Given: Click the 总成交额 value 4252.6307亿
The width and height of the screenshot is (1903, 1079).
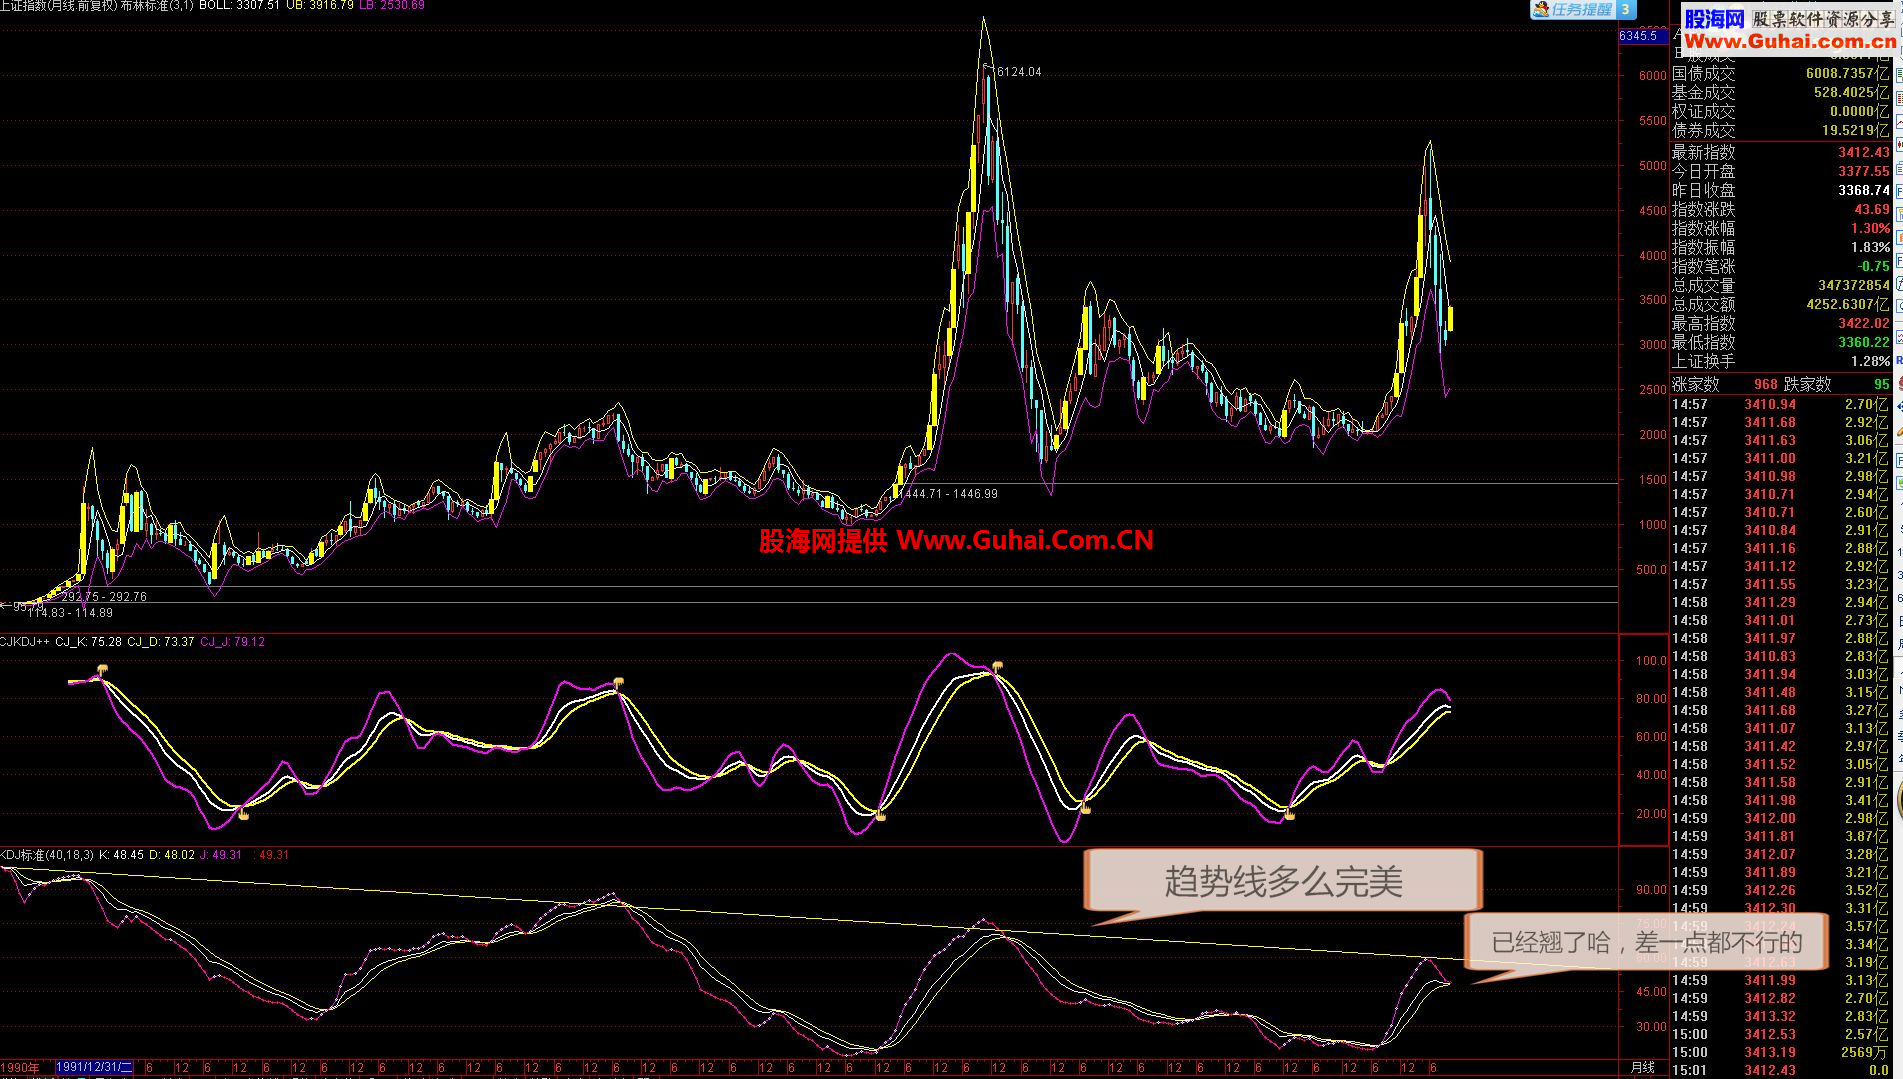Looking at the screenshot, I should click(1848, 304).
